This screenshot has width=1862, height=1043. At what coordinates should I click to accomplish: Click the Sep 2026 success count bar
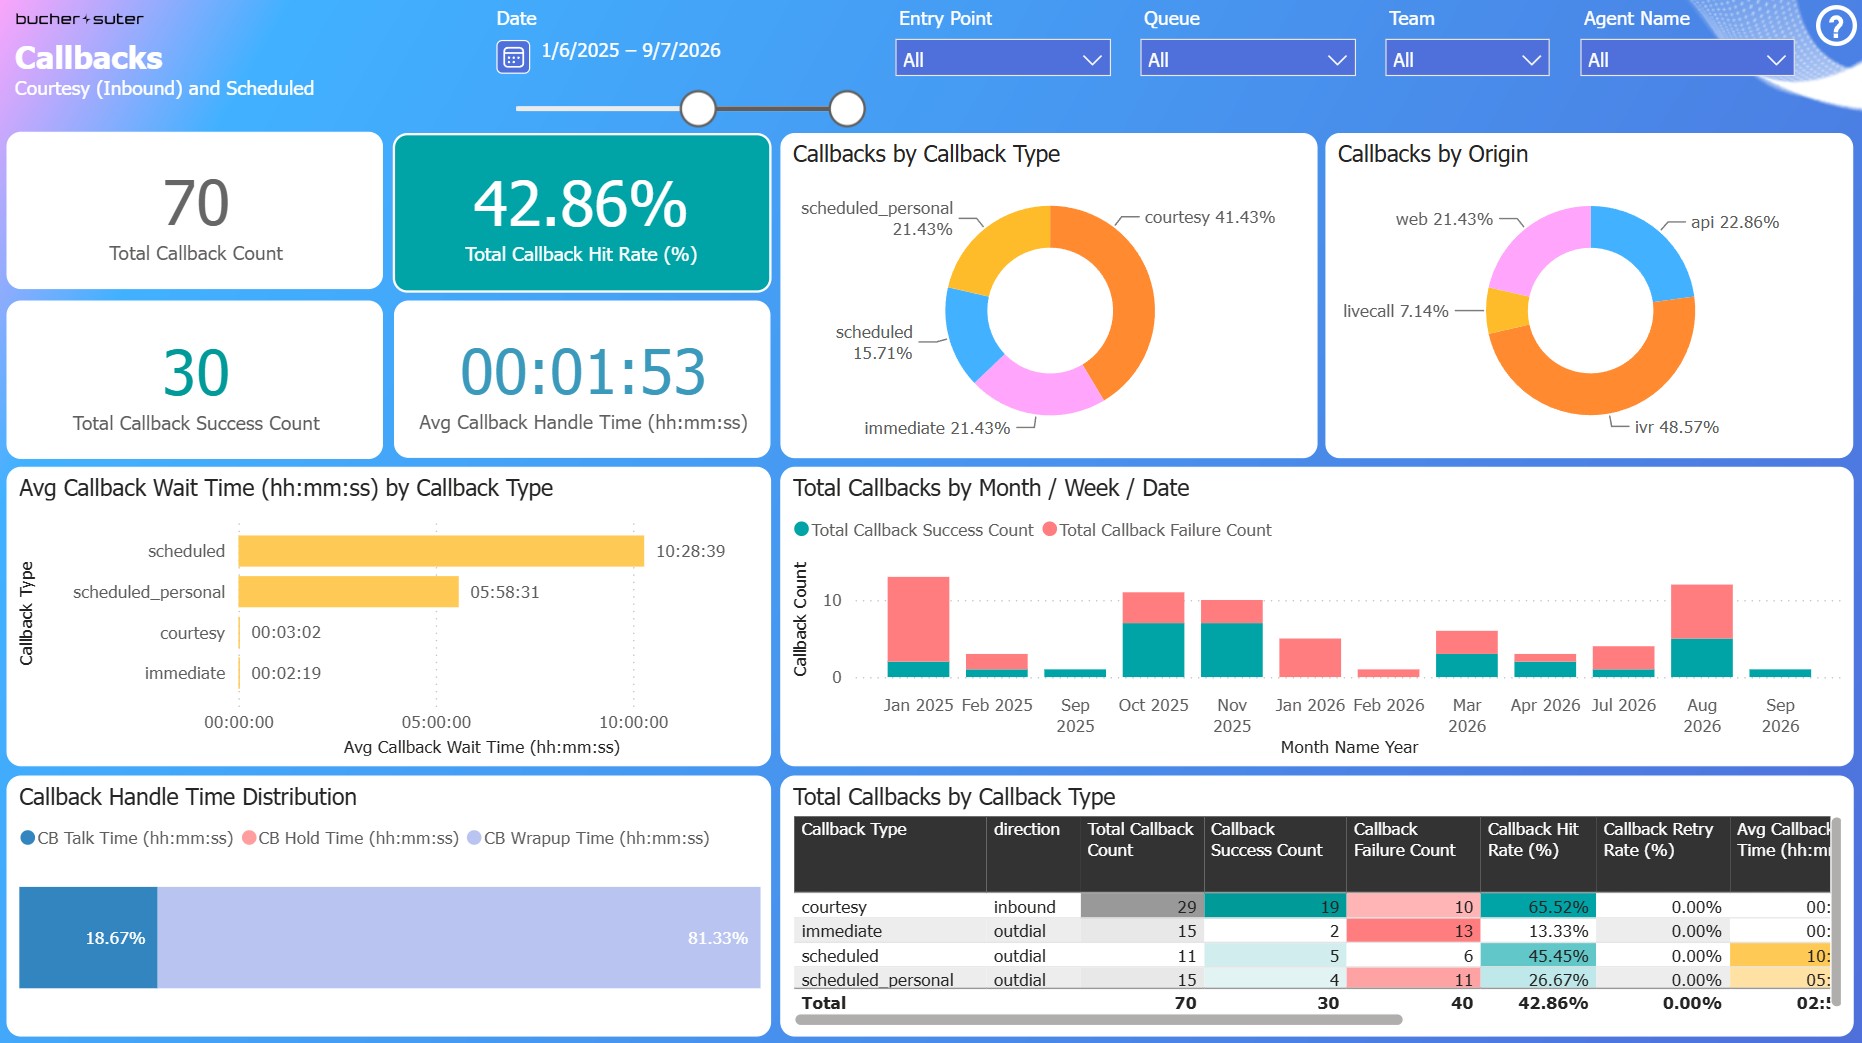pos(1780,673)
